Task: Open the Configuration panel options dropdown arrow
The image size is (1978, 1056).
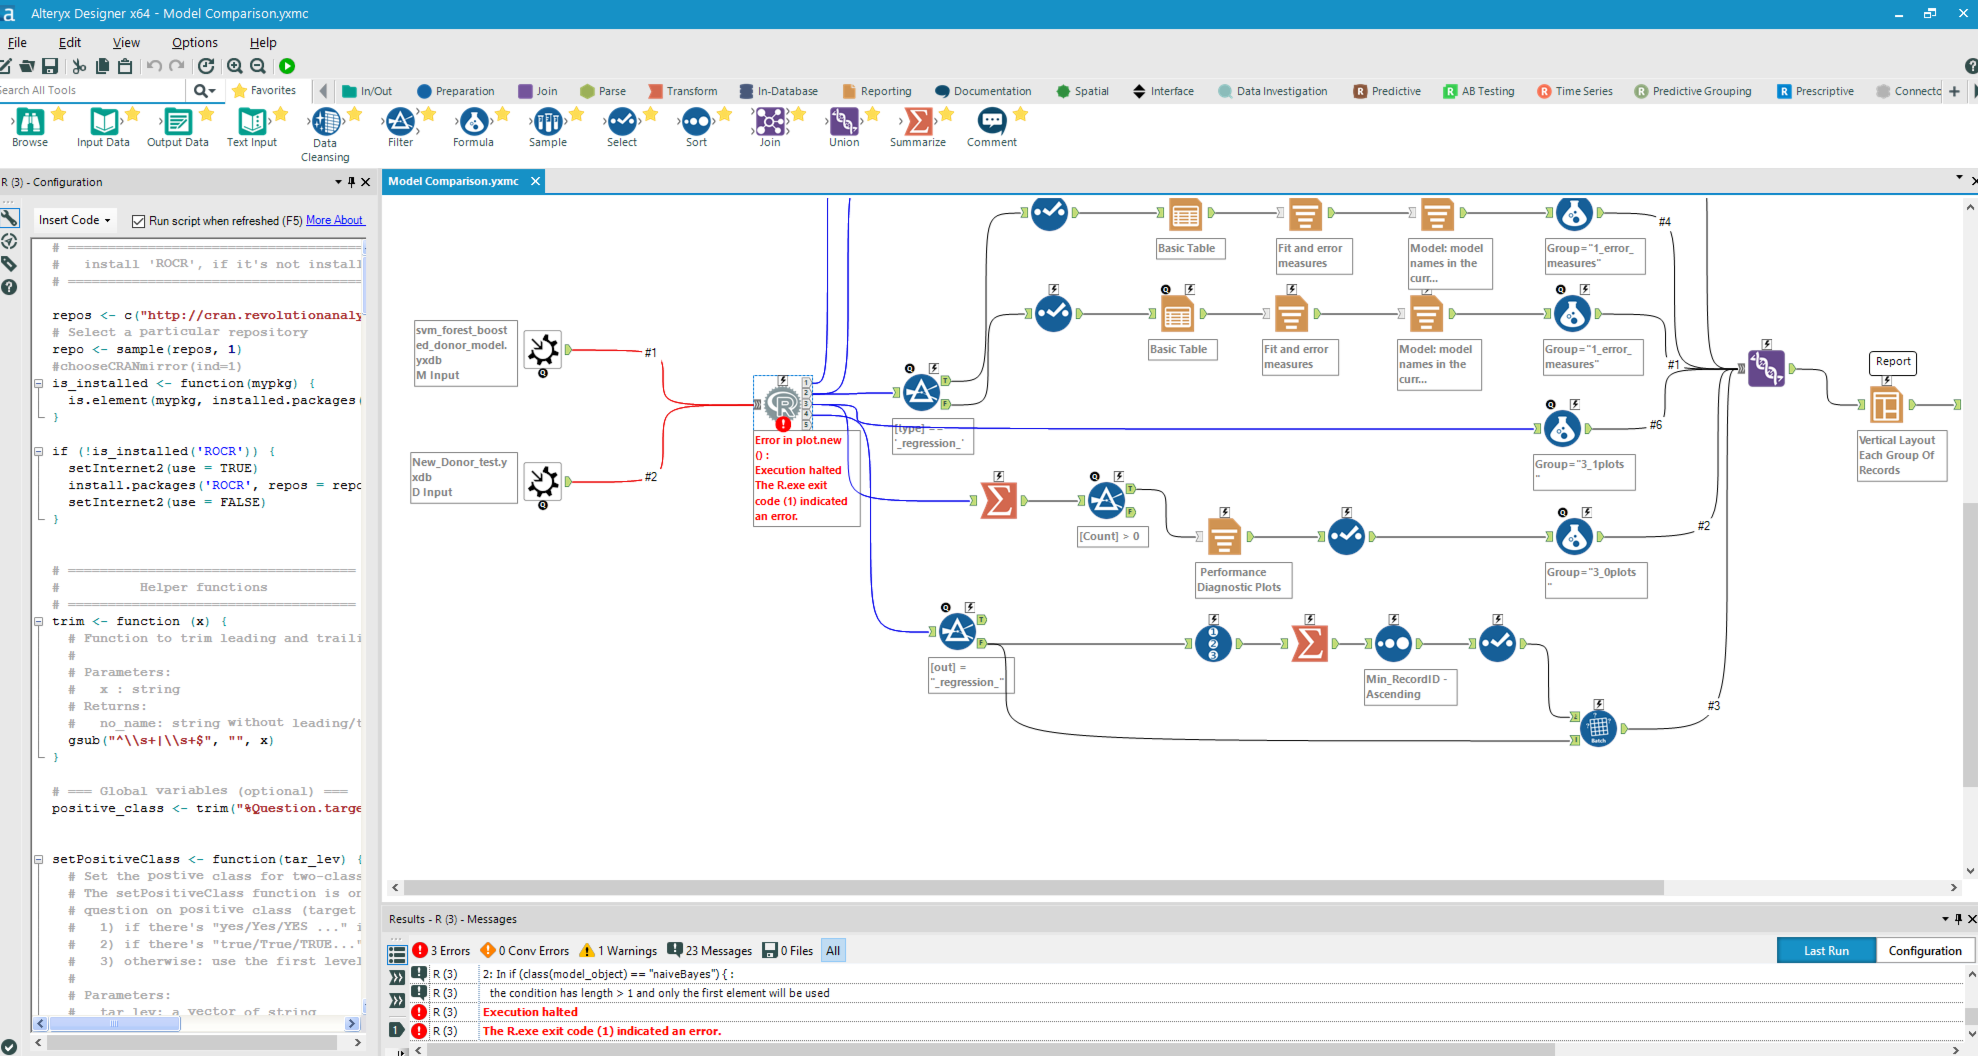Action: 338,182
